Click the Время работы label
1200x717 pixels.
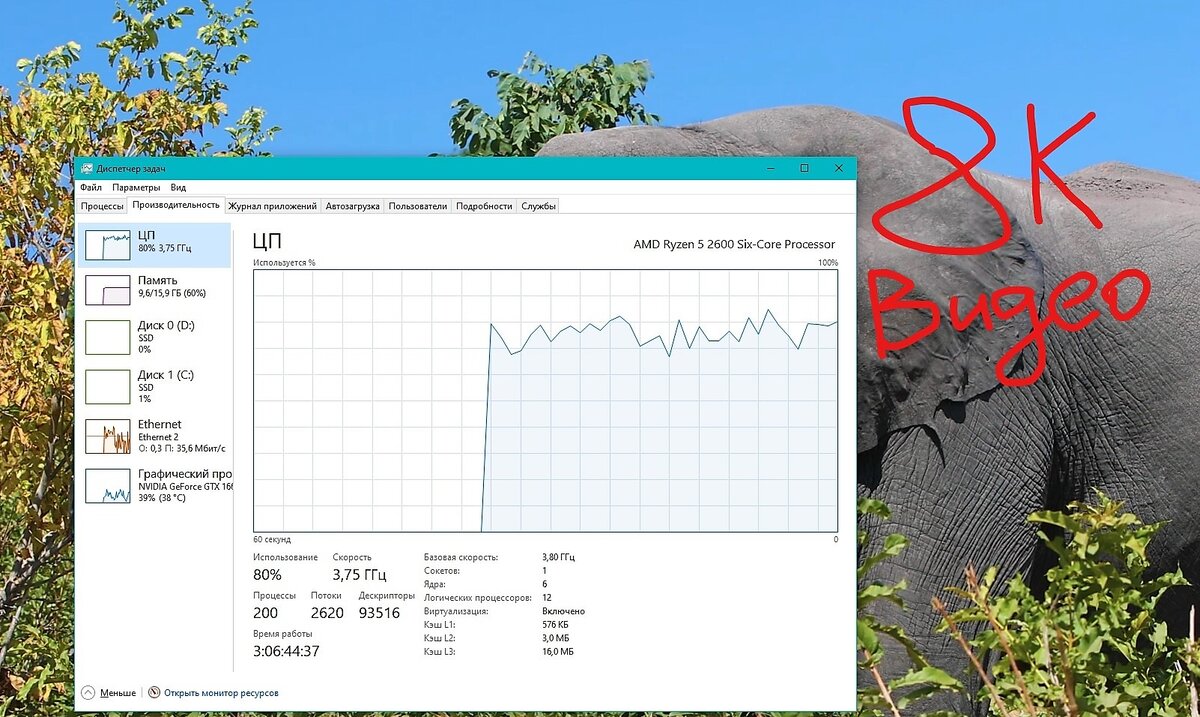(283, 633)
